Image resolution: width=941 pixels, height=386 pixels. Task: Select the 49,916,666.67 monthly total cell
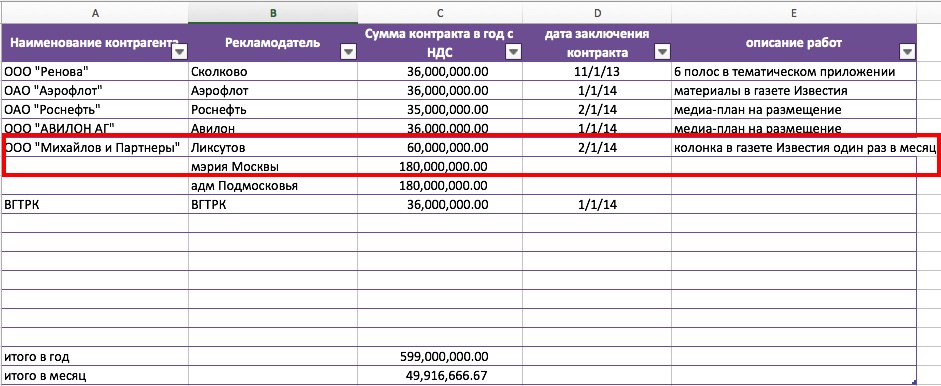click(x=440, y=376)
